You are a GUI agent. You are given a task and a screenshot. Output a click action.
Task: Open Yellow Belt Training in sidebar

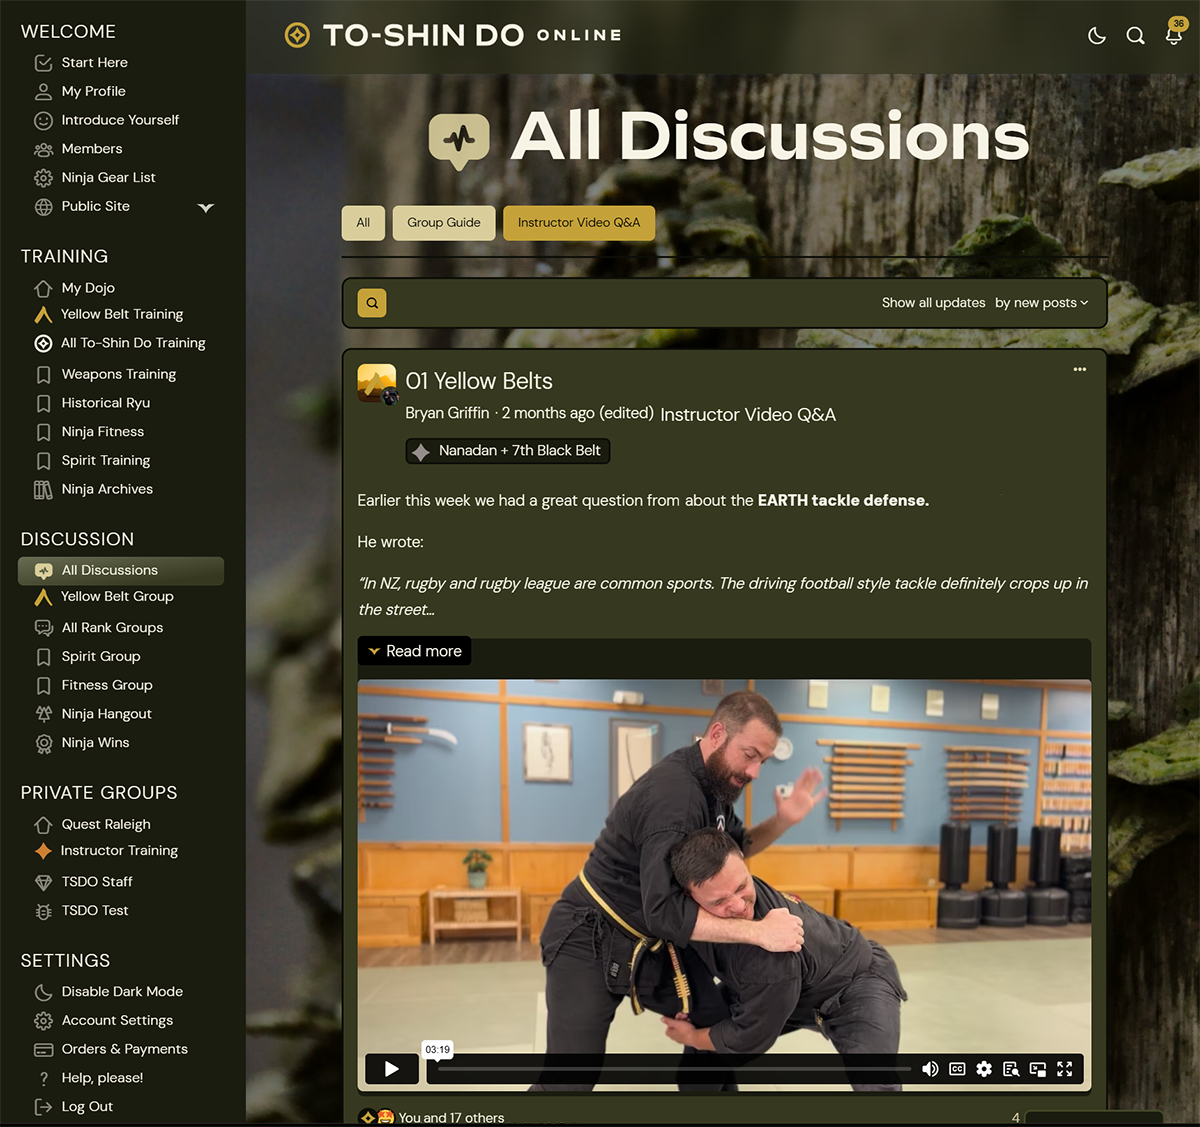click(x=121, y=313)
